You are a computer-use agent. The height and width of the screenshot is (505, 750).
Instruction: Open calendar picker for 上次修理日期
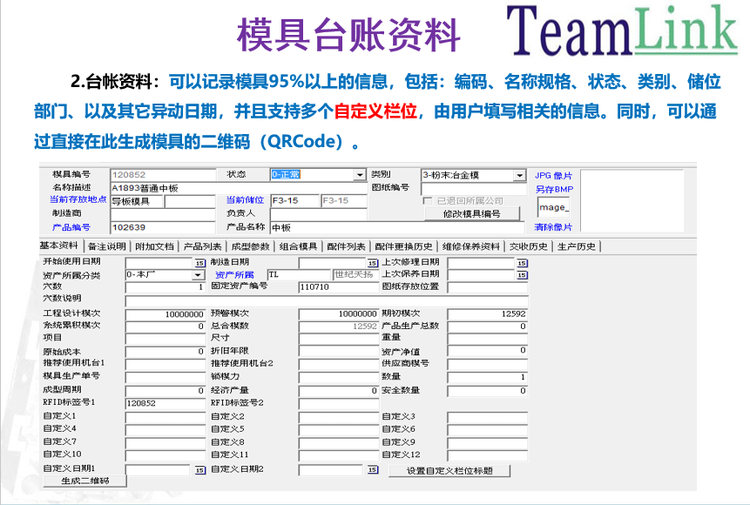522,263
